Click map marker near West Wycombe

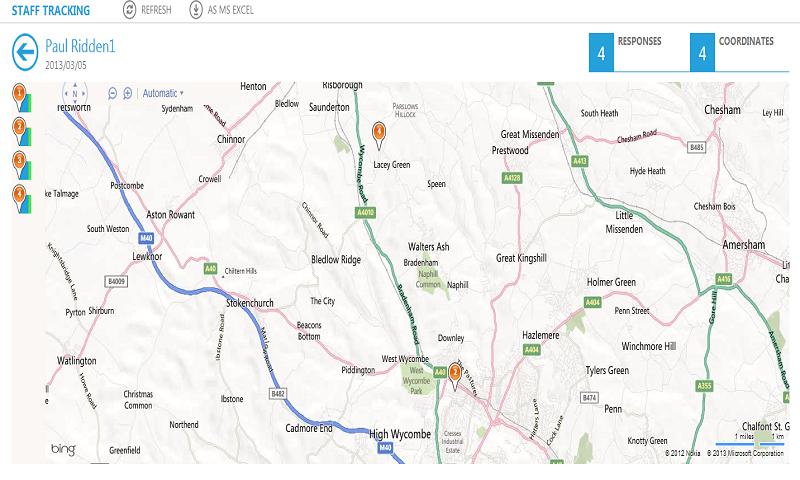click(455, 371)
